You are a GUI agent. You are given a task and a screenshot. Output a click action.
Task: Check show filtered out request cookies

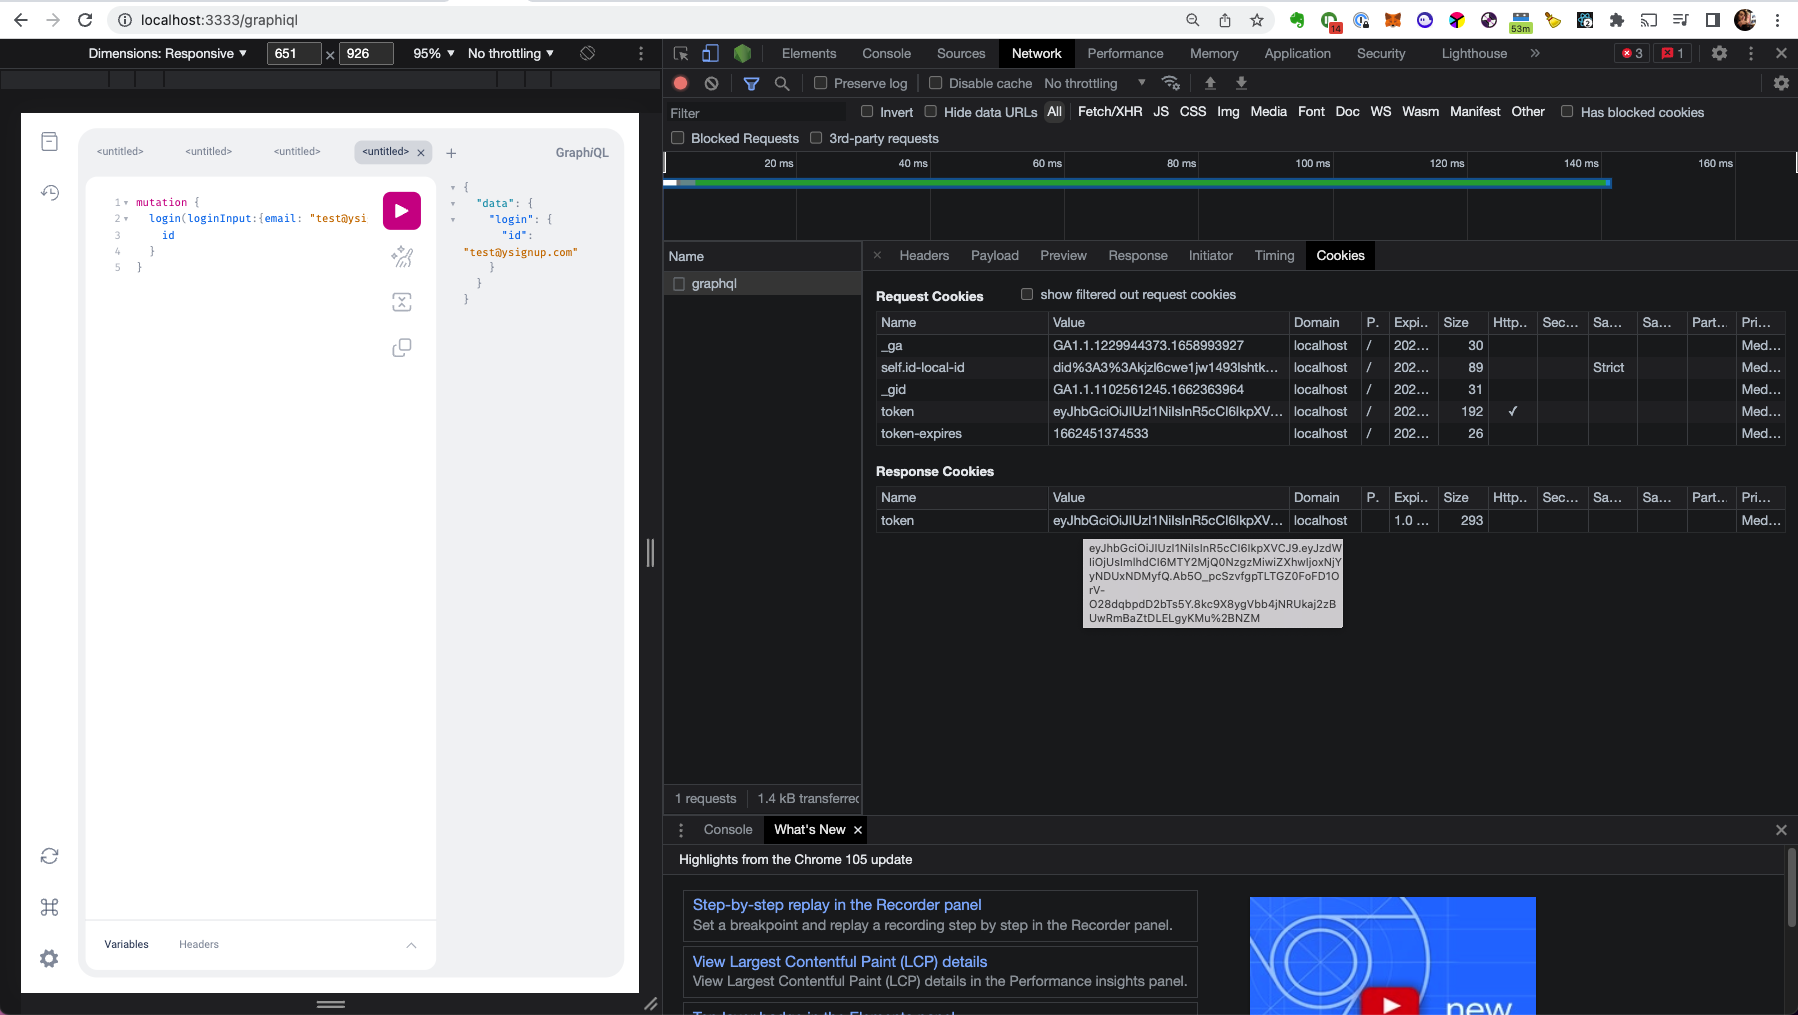pyautogui.click(x=1027, y=294)
